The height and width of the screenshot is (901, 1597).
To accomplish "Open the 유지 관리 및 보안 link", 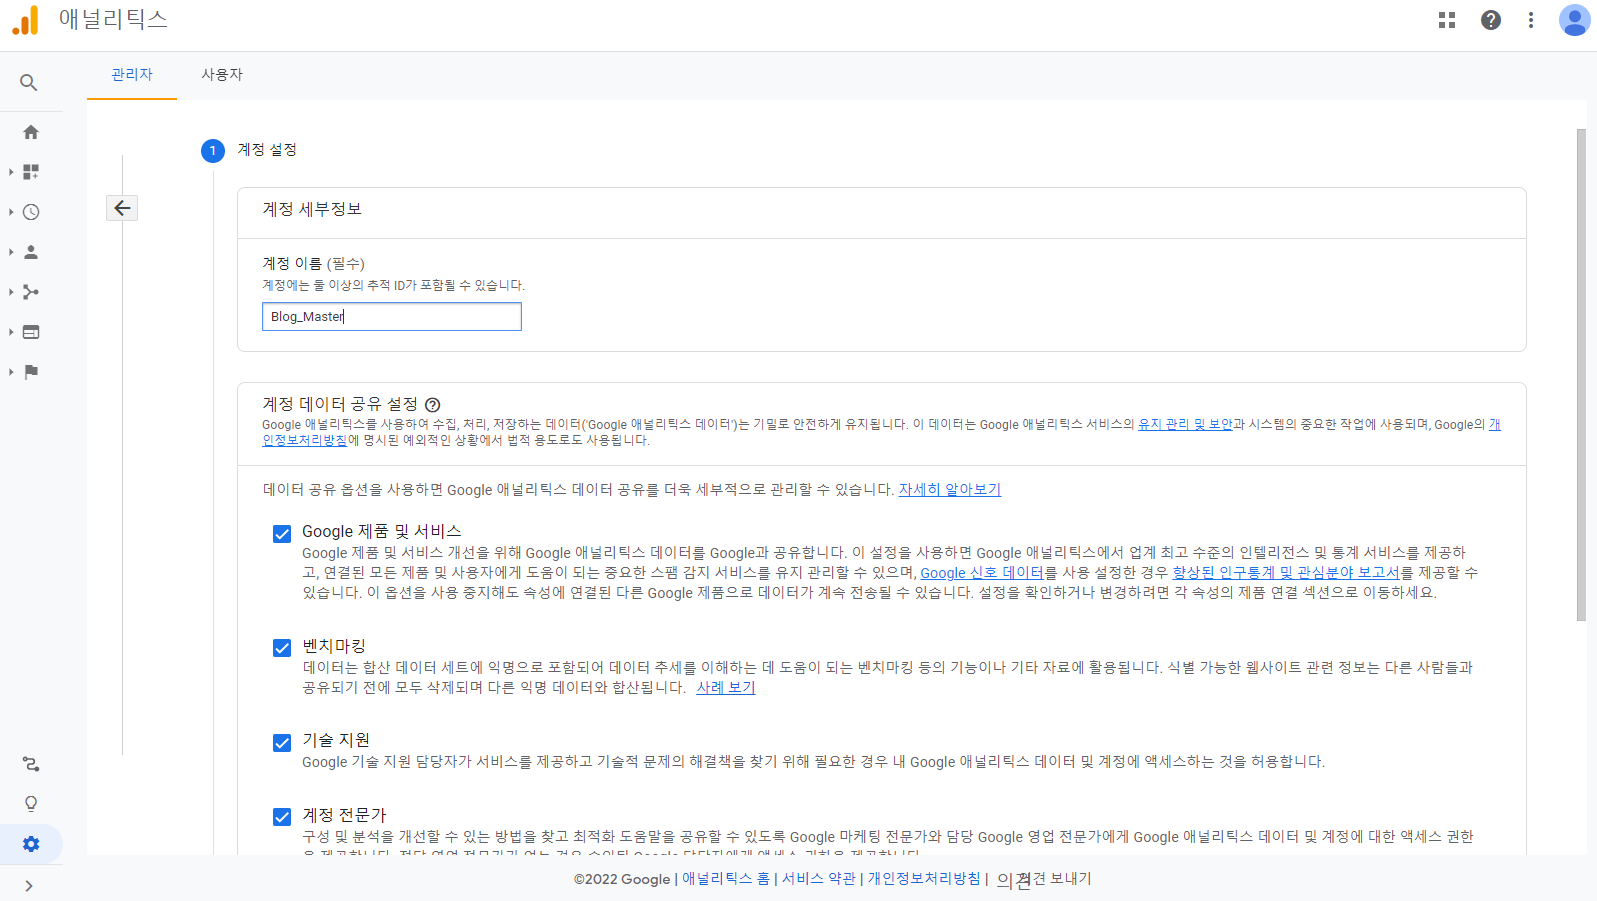I will [x=1185, y=425].
